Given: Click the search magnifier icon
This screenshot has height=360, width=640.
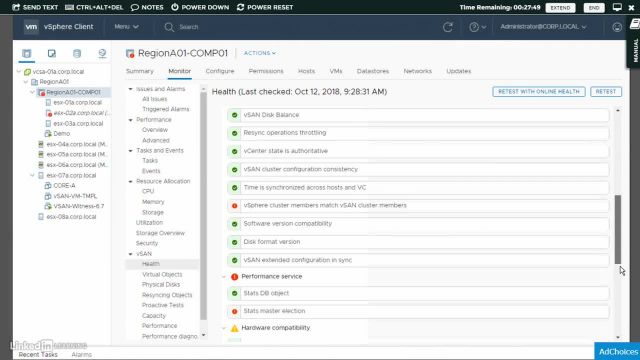Looking at the screenshot, I should coord(169,27).
